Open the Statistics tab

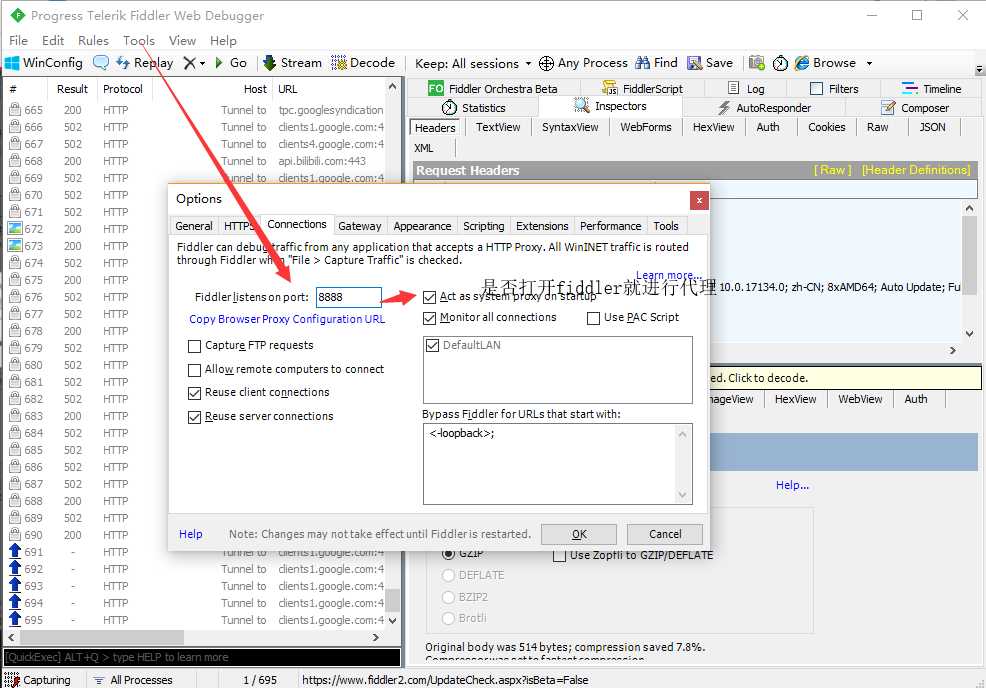(474, 108)
